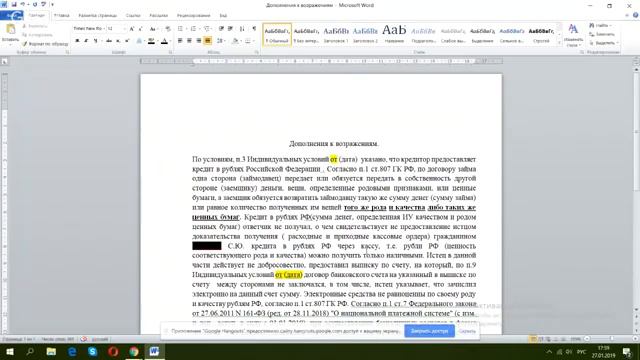The image size is (640, 360).
Task: Increase paragraph indent
Action: click(230, 29)
